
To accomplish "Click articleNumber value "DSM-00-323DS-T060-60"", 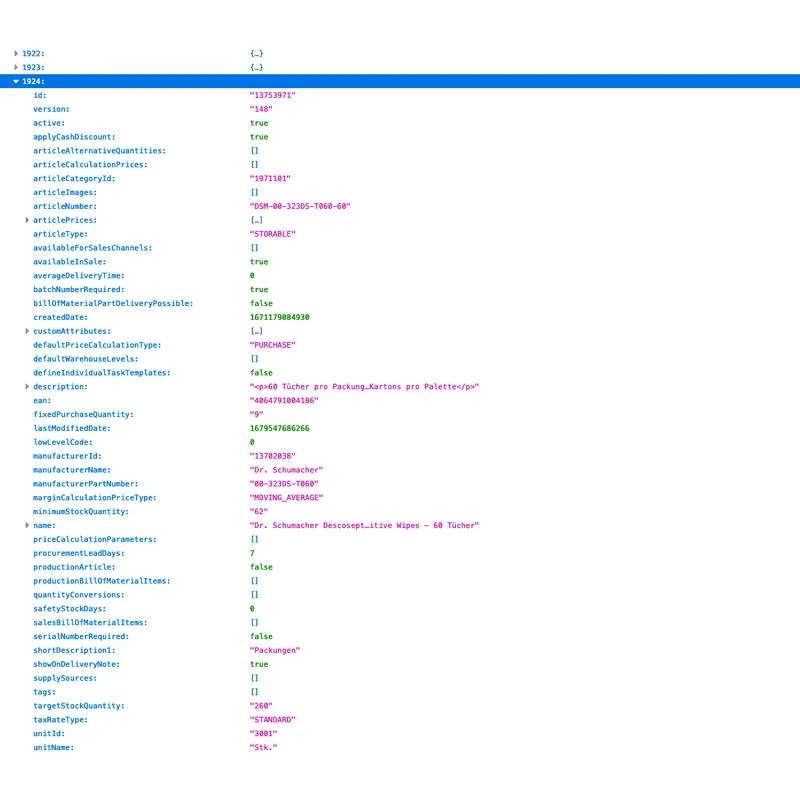I will coord(300,206).
